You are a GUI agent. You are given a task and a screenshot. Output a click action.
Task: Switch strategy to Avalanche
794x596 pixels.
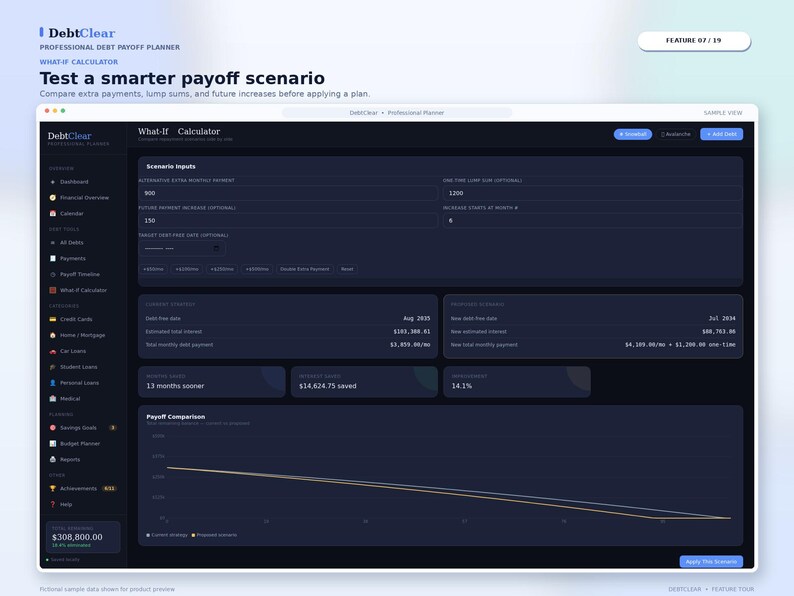676,134
